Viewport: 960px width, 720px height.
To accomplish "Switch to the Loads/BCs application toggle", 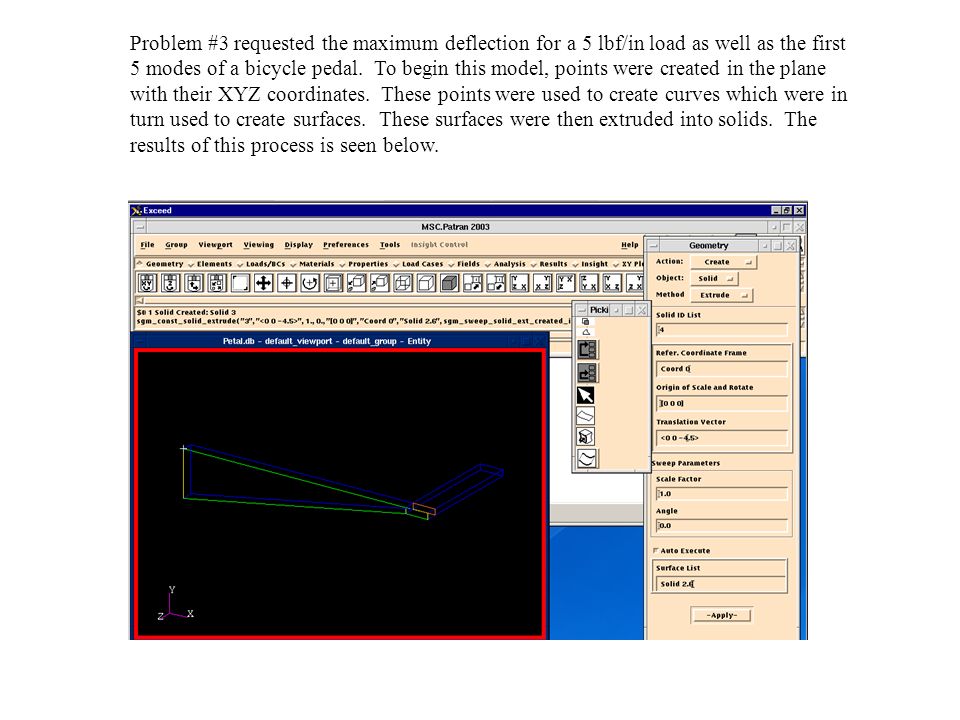I will 261,264.
